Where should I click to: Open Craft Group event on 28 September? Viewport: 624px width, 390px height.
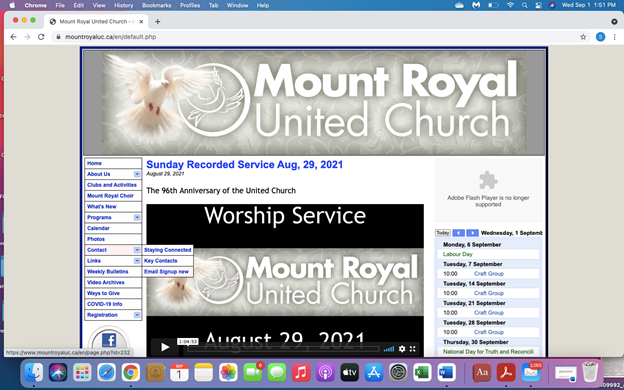click(489, 332)
